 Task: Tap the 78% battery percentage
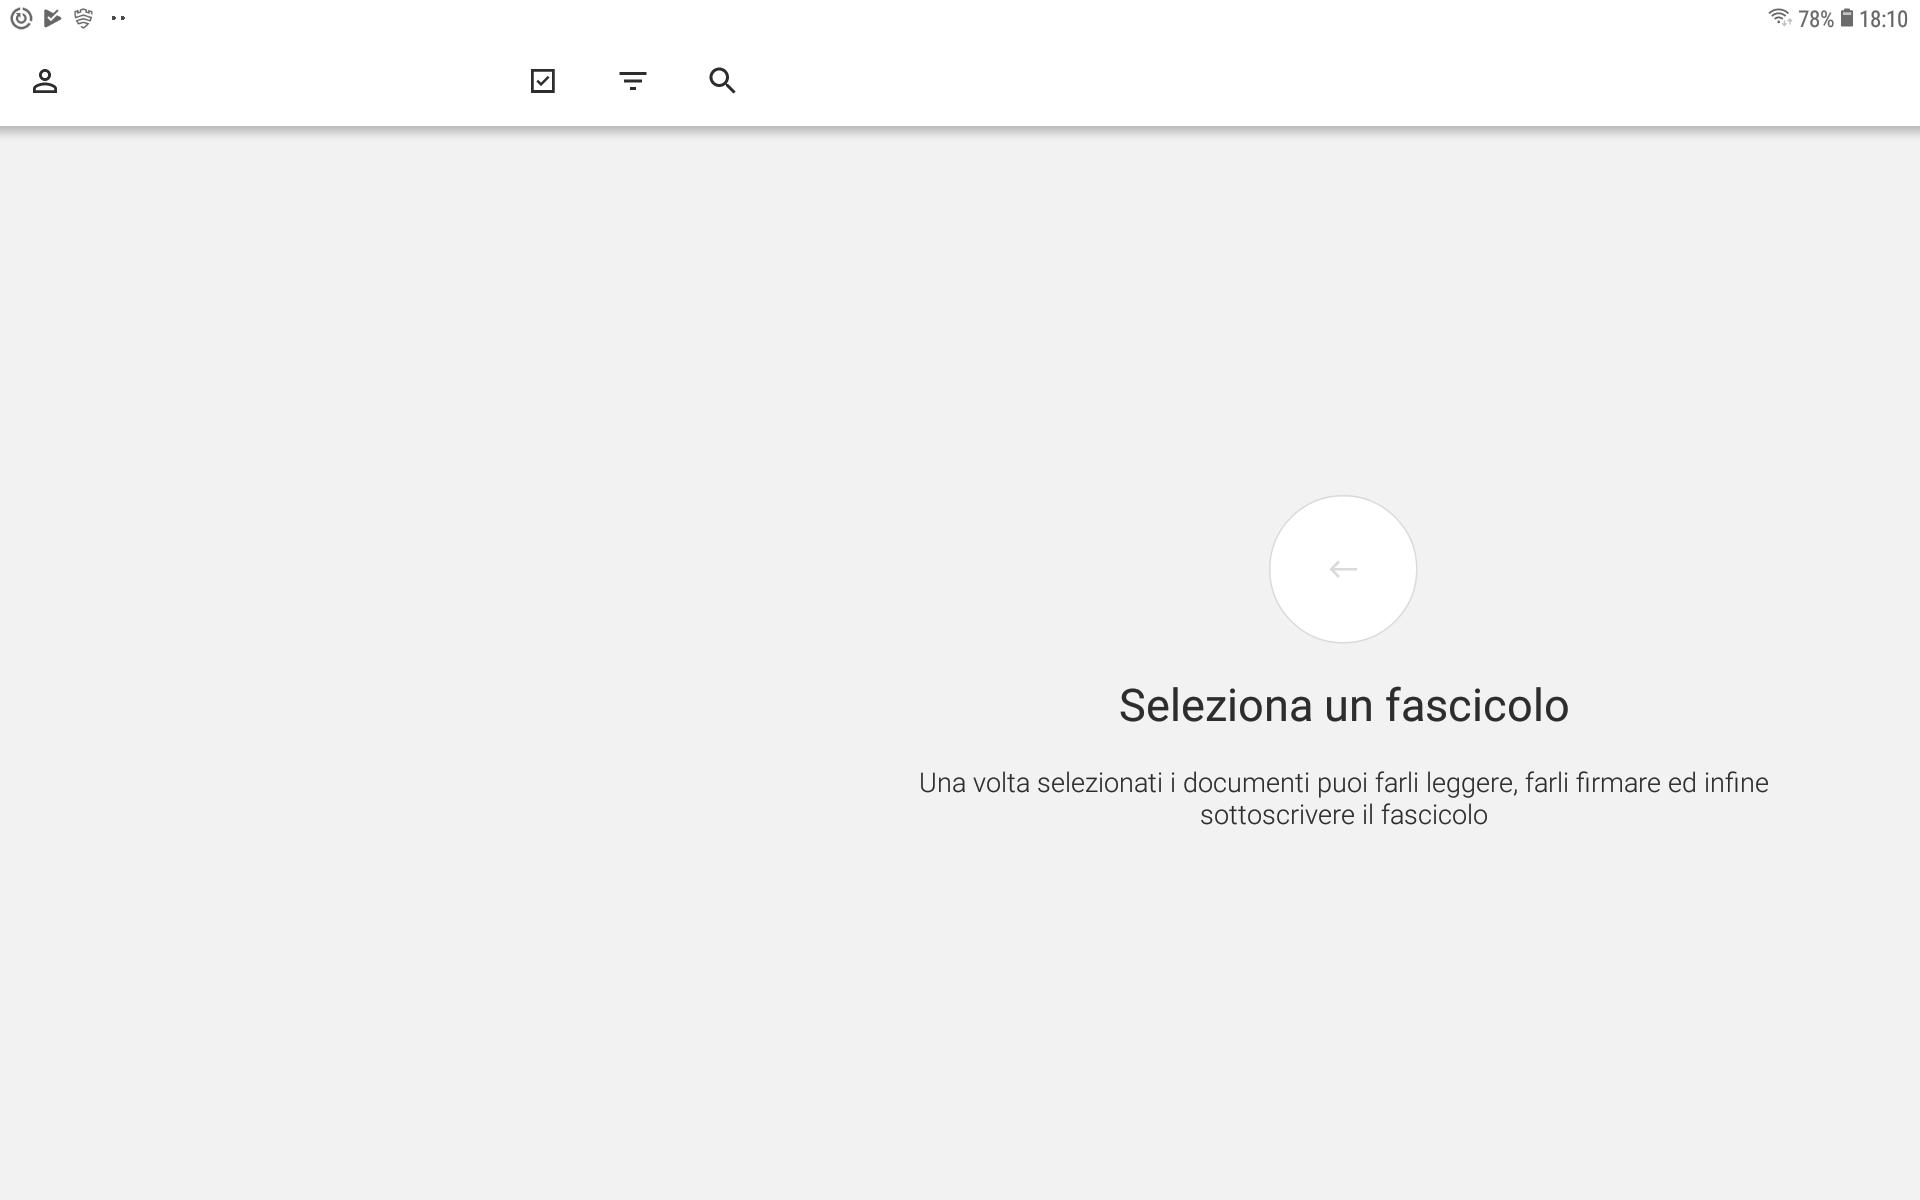(1815, 19)
